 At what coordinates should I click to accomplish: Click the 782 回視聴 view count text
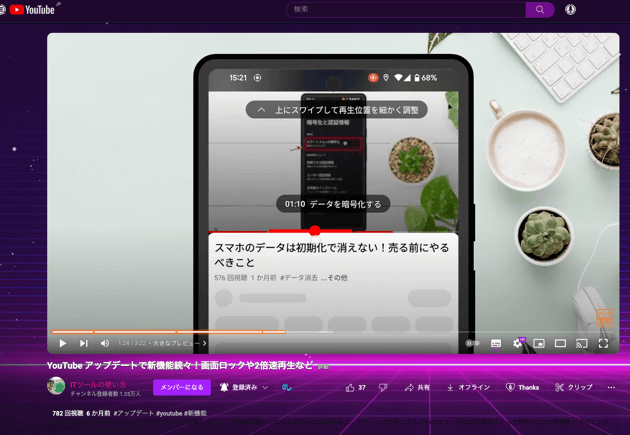[x=68, y=413]
